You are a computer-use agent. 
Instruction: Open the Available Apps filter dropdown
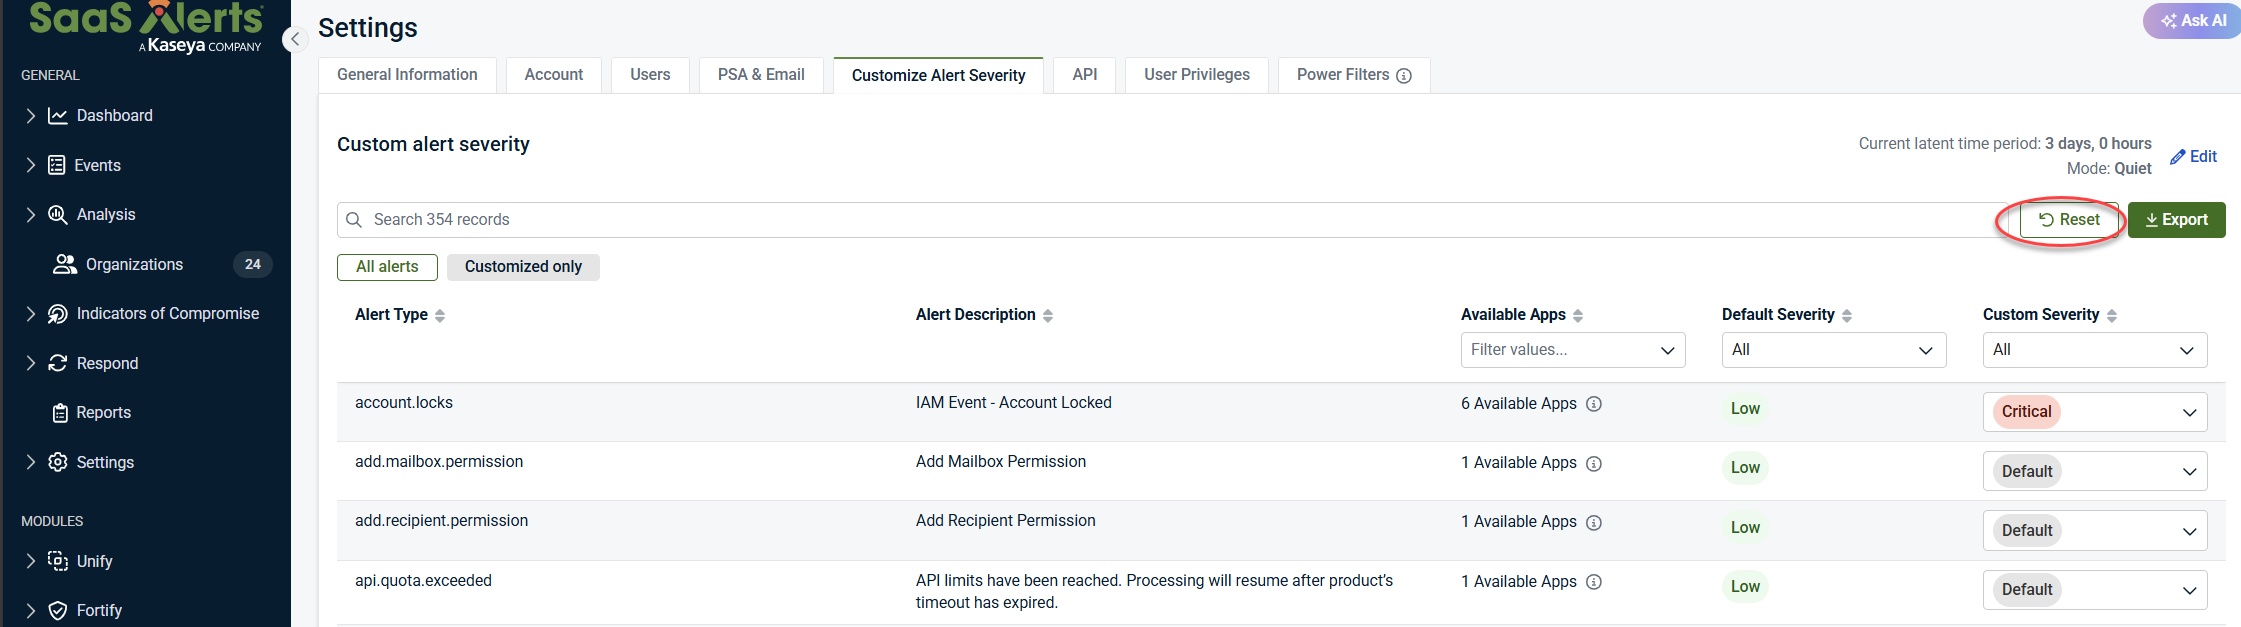click(1572, 350)
